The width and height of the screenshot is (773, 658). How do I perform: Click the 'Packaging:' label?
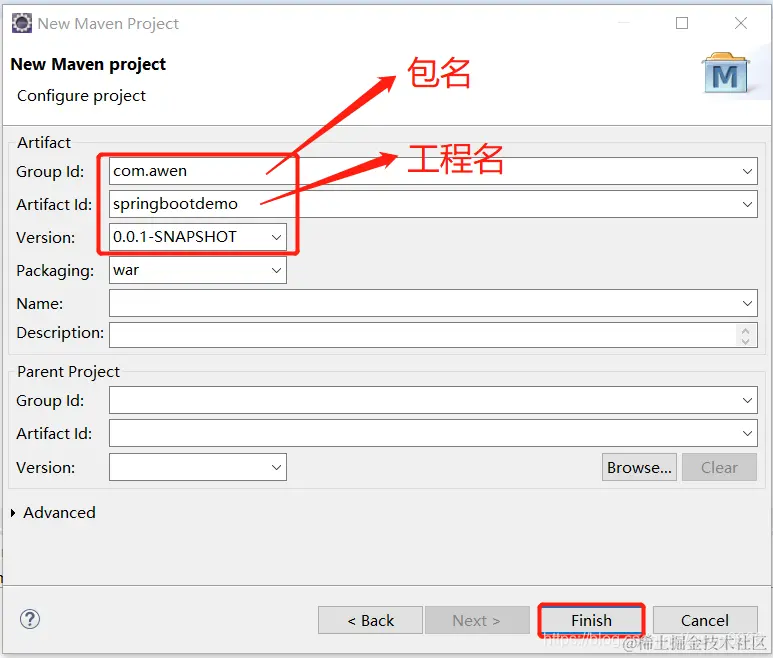tap(55, 271)
